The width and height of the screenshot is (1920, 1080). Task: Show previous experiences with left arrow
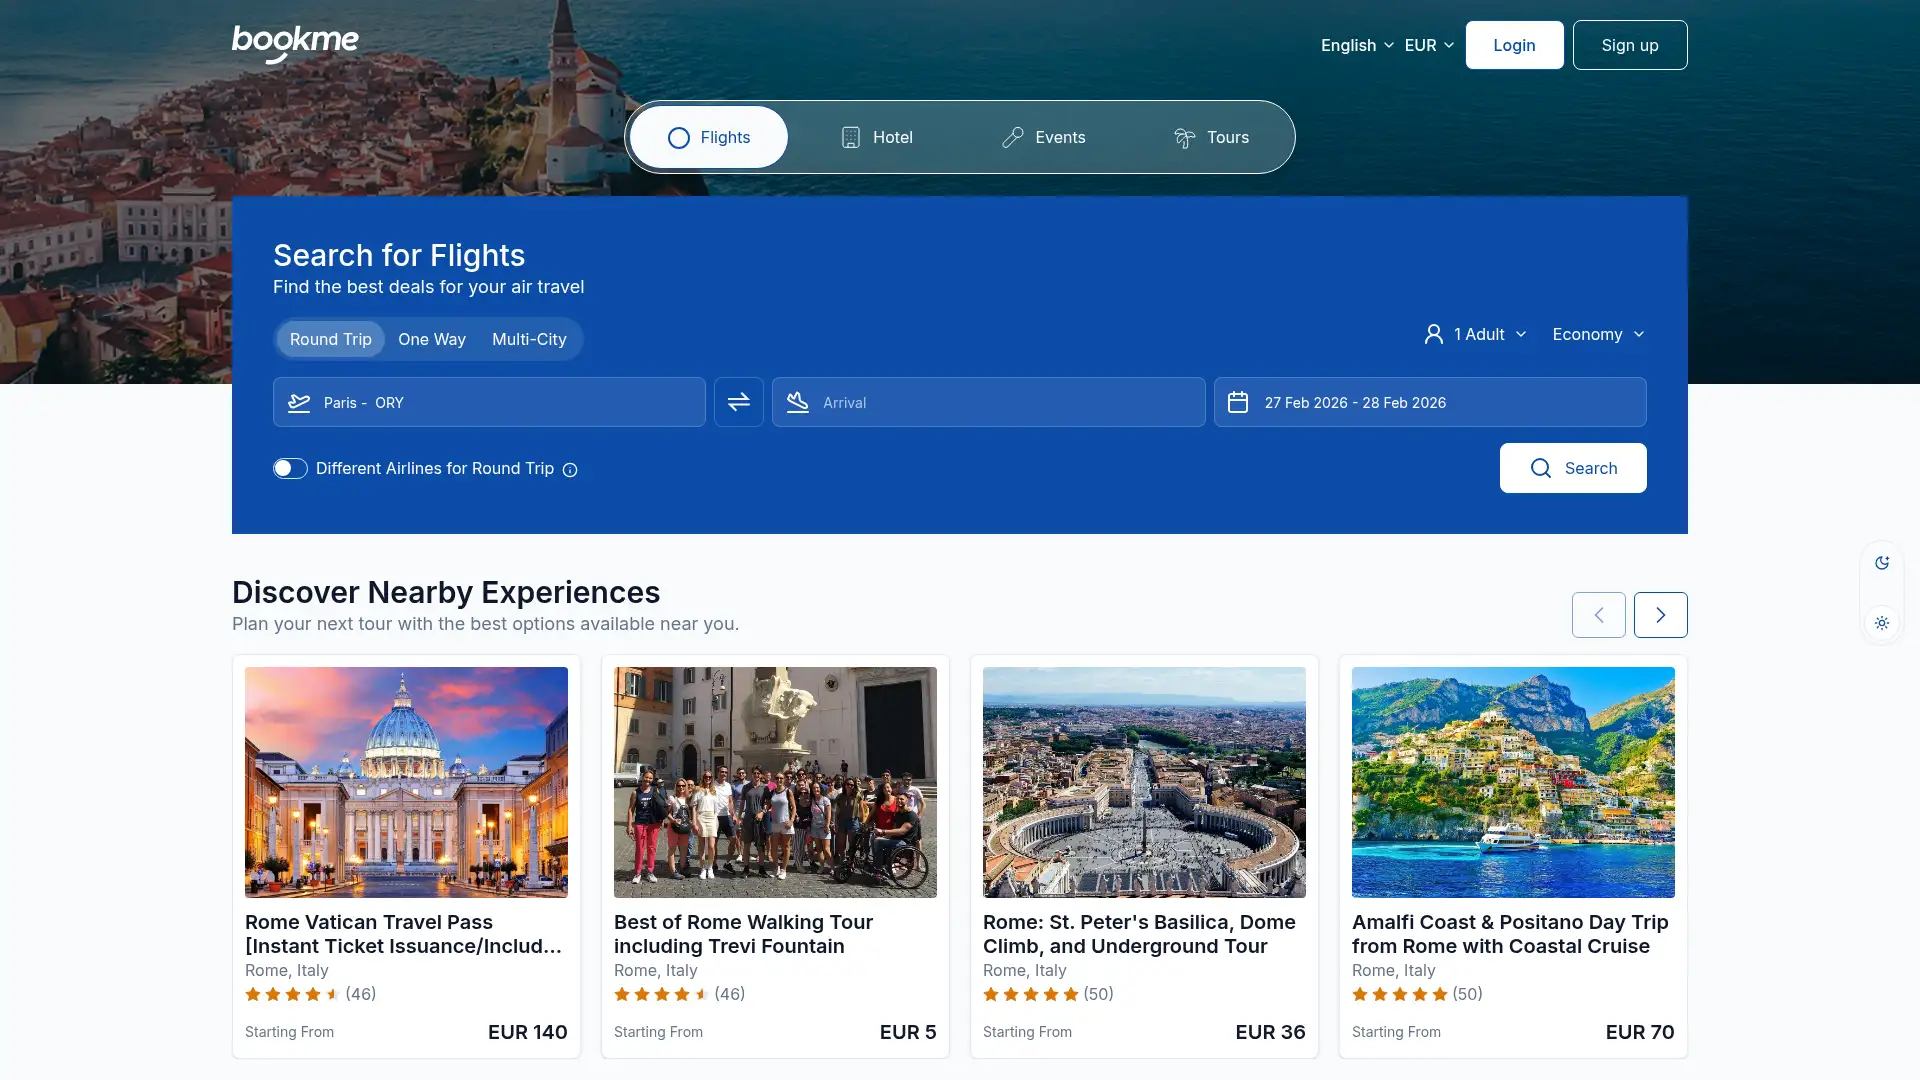(x=1598, y=615)
